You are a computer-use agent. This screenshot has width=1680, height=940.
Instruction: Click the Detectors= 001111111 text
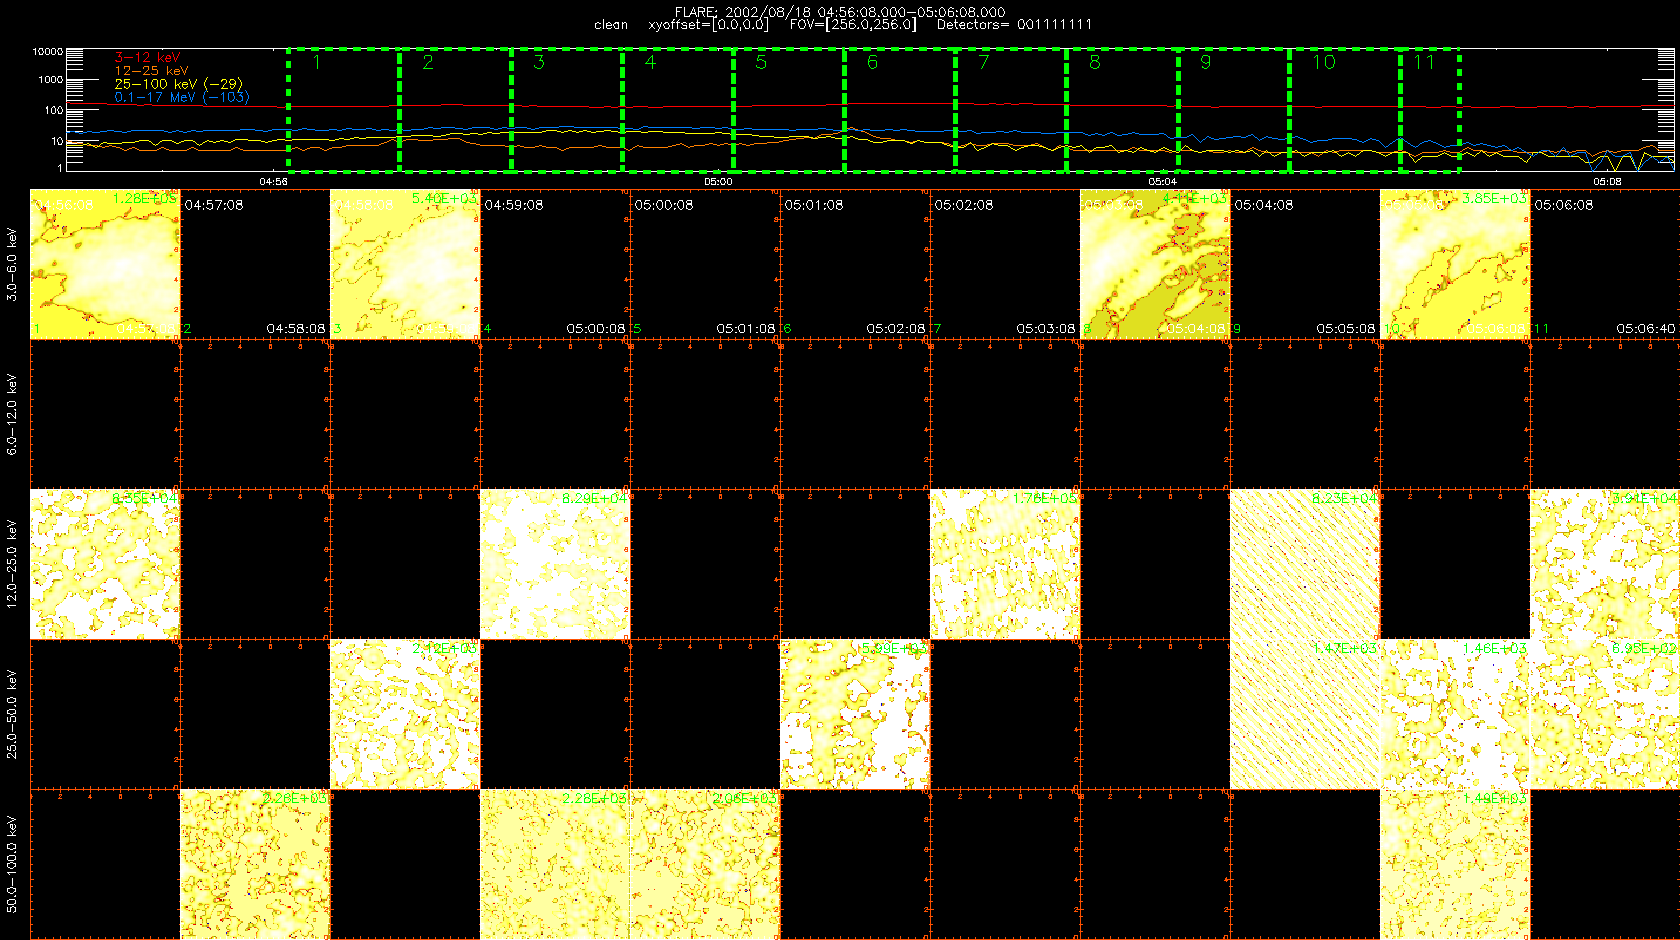pyautogui.click(x=1014, y=25)
